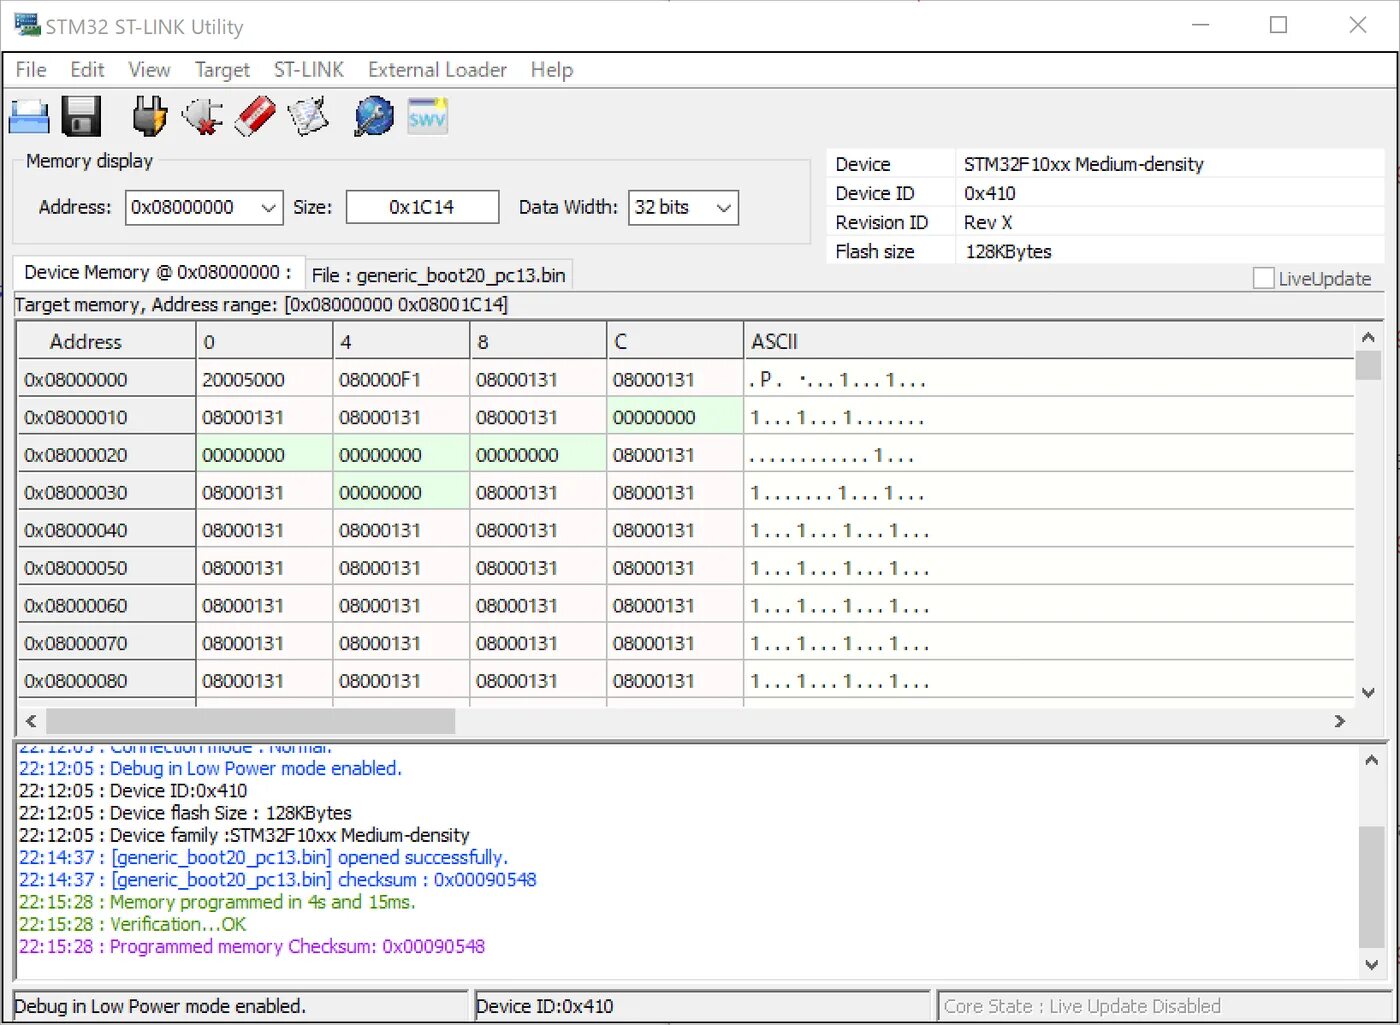Image resolution: width=1400 pixels, height=1025 pixels.
Task: Click log panel vertical scrollbar thumb
Action: coord(1372,885)
